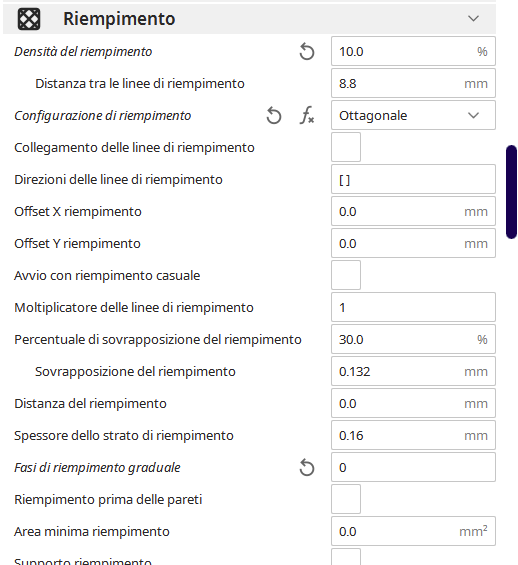Click the Densità del riempimento label
The height and width of the screenshot is (565, 518).
[x=83, y=52]
